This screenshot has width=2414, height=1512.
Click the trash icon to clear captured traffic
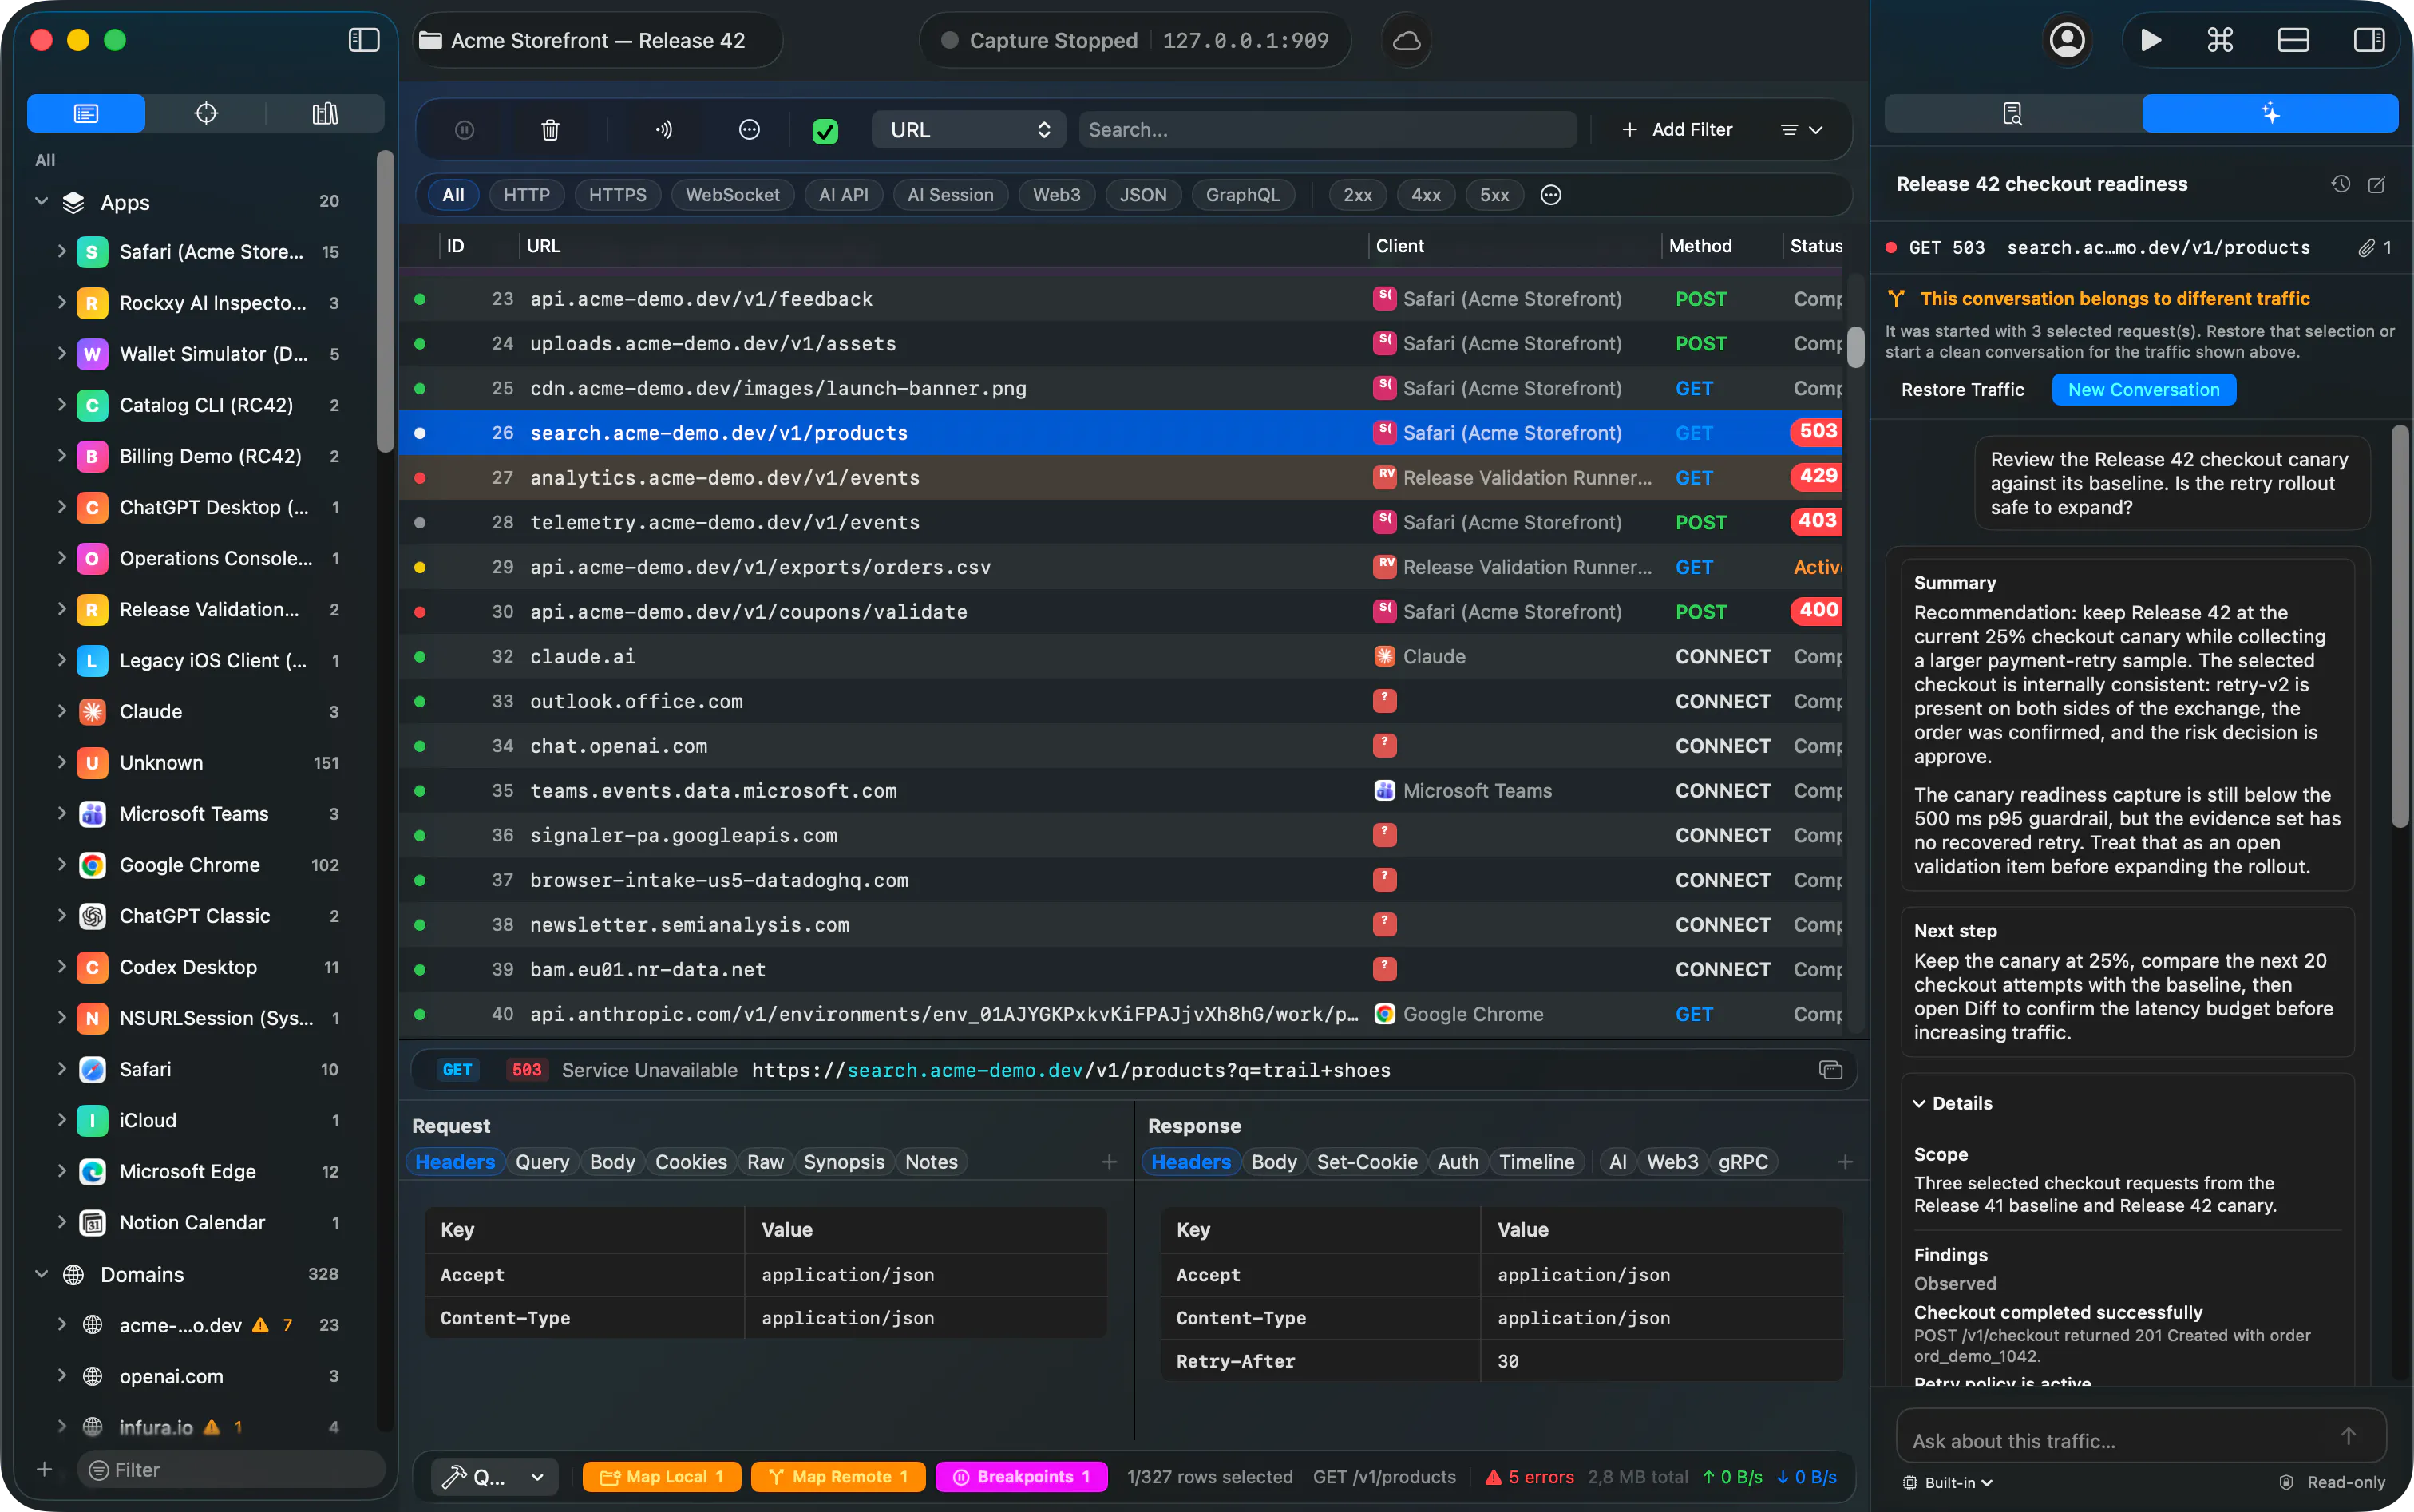coord(550,130)
